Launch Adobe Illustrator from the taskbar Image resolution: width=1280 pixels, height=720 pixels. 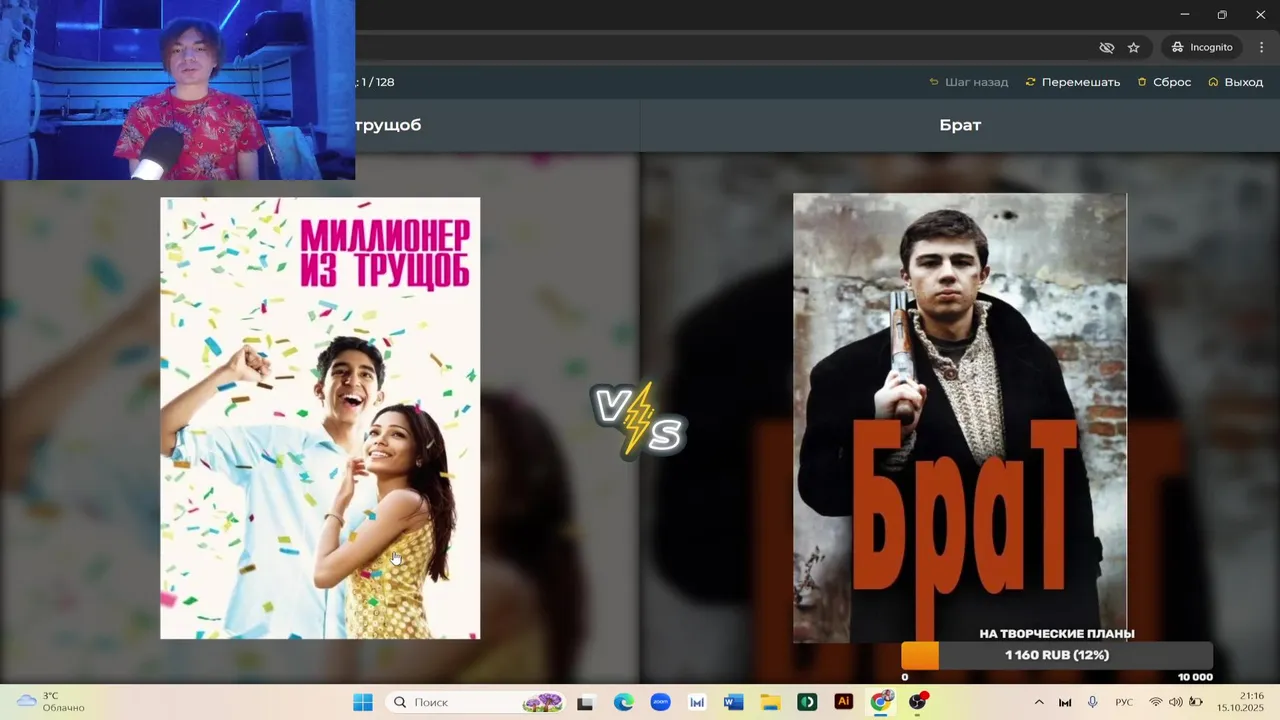point(843,702)
